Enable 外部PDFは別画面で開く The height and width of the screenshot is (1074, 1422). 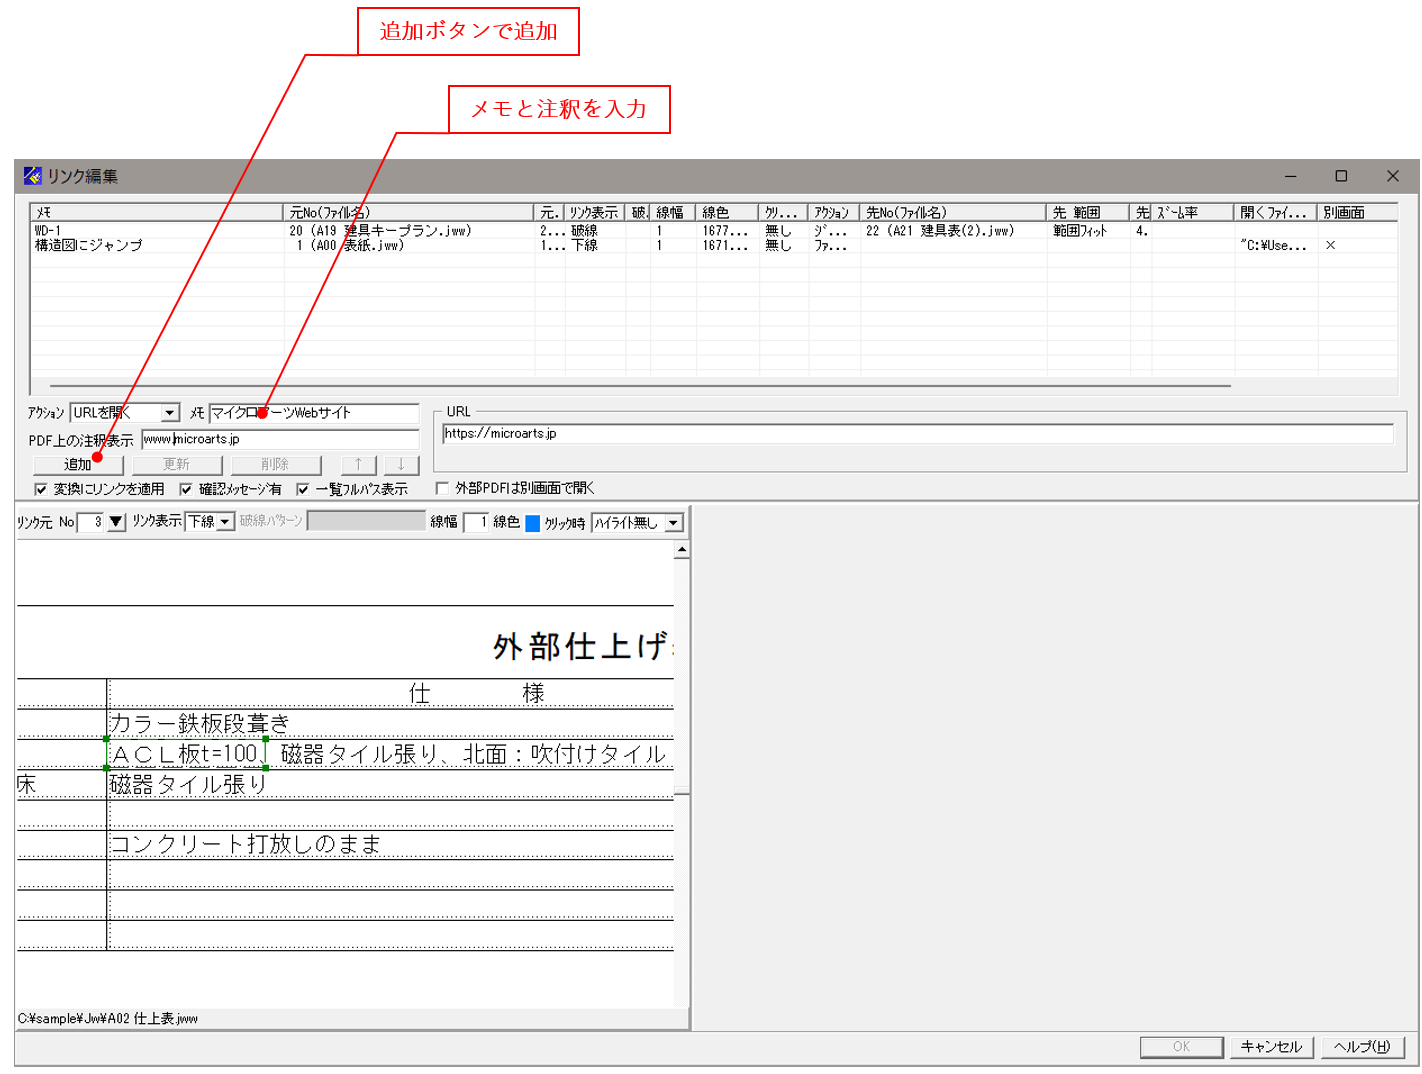(x=440, y=488)
